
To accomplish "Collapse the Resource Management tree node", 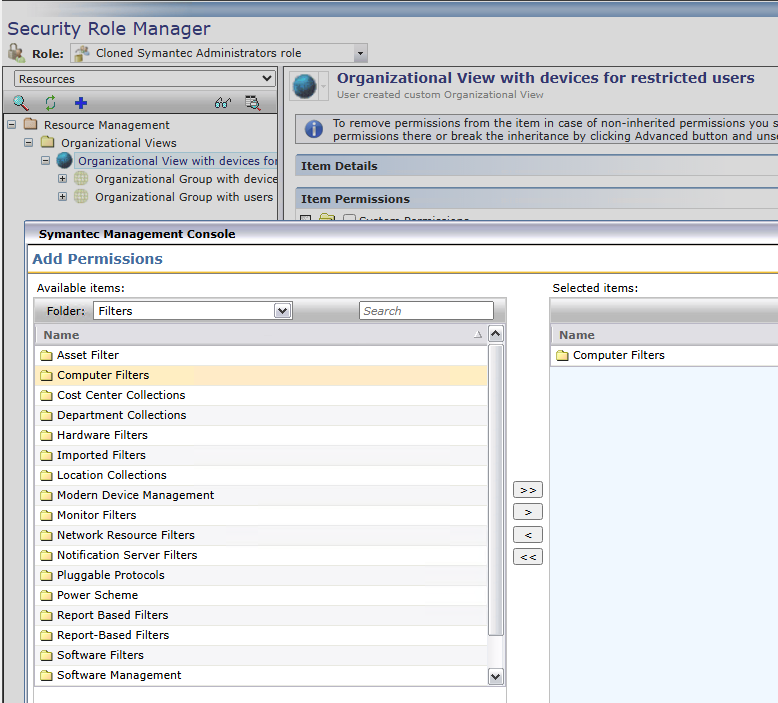I will (12, 125).
